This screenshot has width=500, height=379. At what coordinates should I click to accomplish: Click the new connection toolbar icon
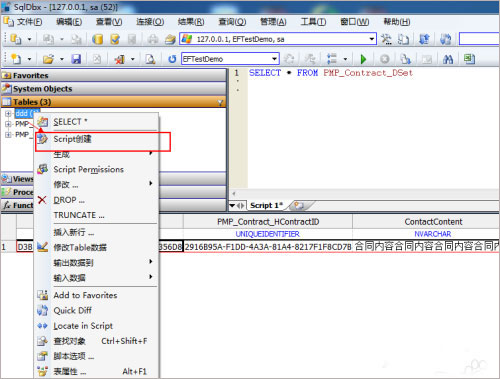16,39
